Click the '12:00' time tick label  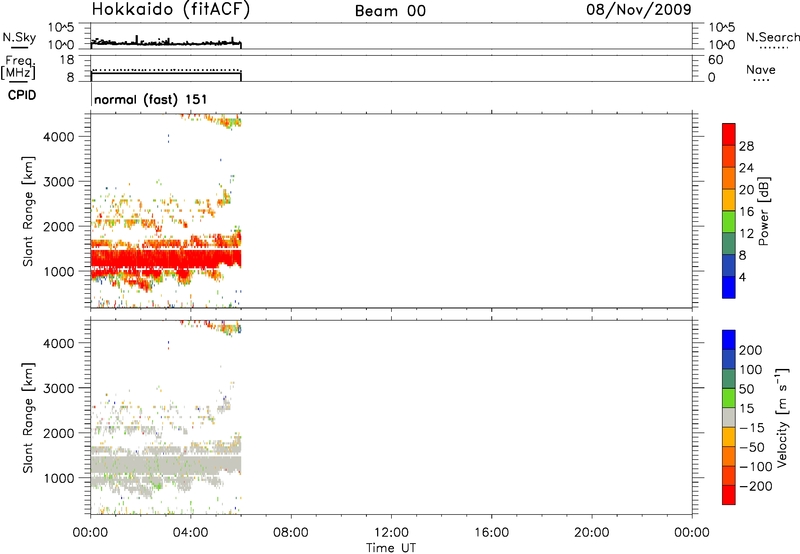click(391, 533)
